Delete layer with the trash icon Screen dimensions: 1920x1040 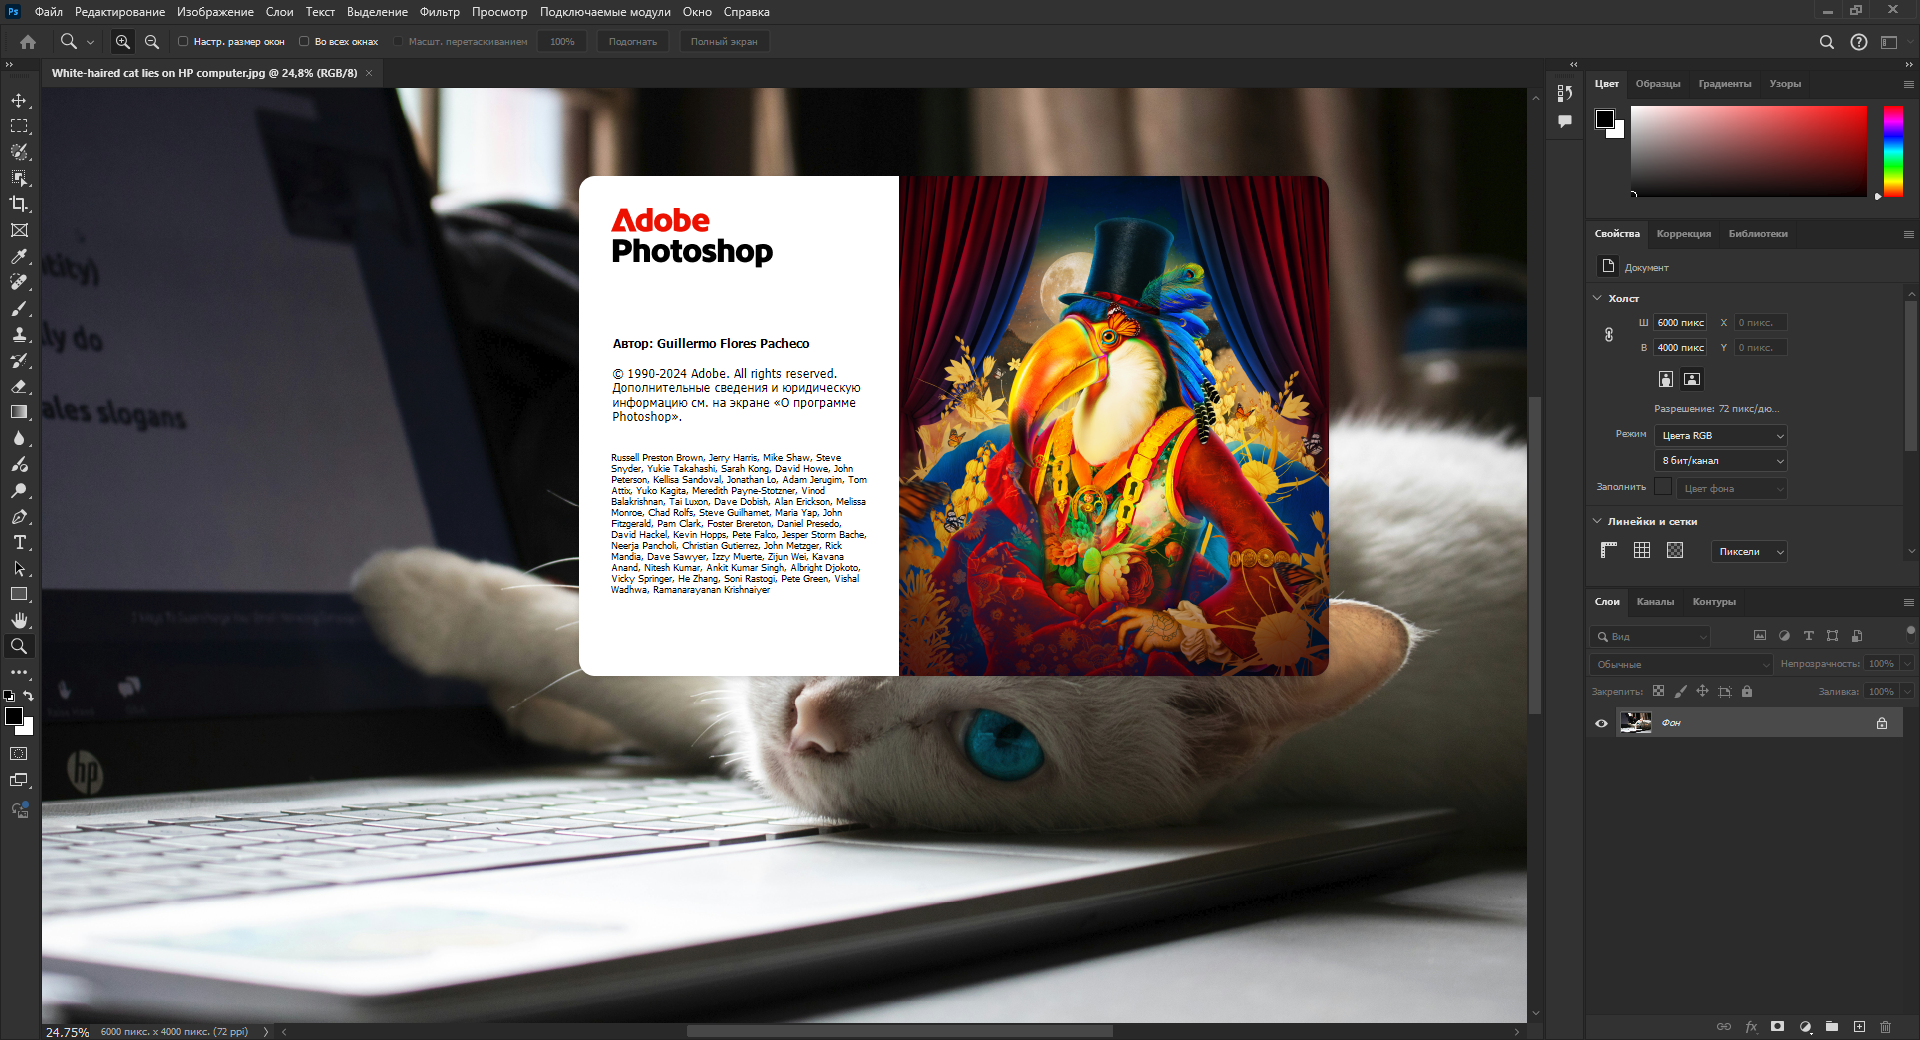pos(1886,1027)
